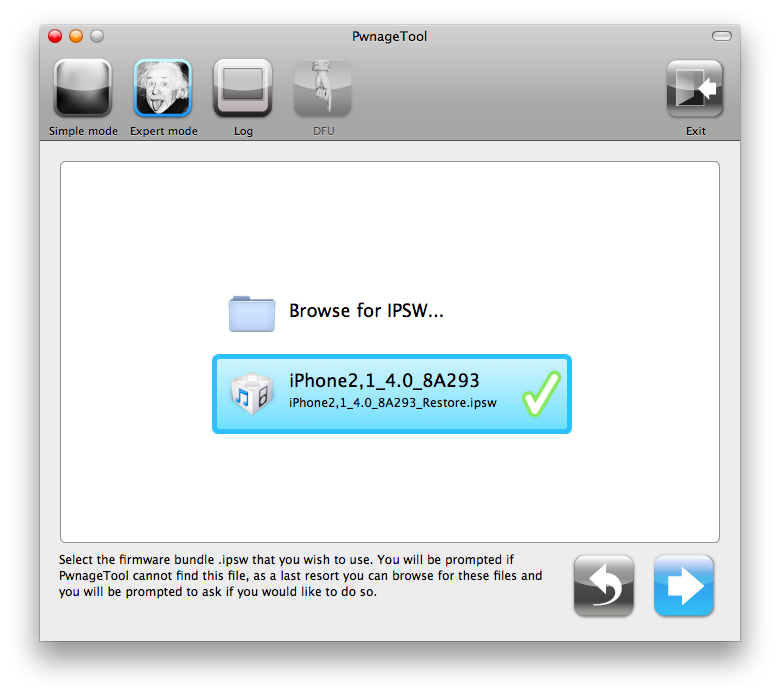Screen dimensions: 780x696
Task: Click the PwnageTool window title
Action: (x=390, y=36)
